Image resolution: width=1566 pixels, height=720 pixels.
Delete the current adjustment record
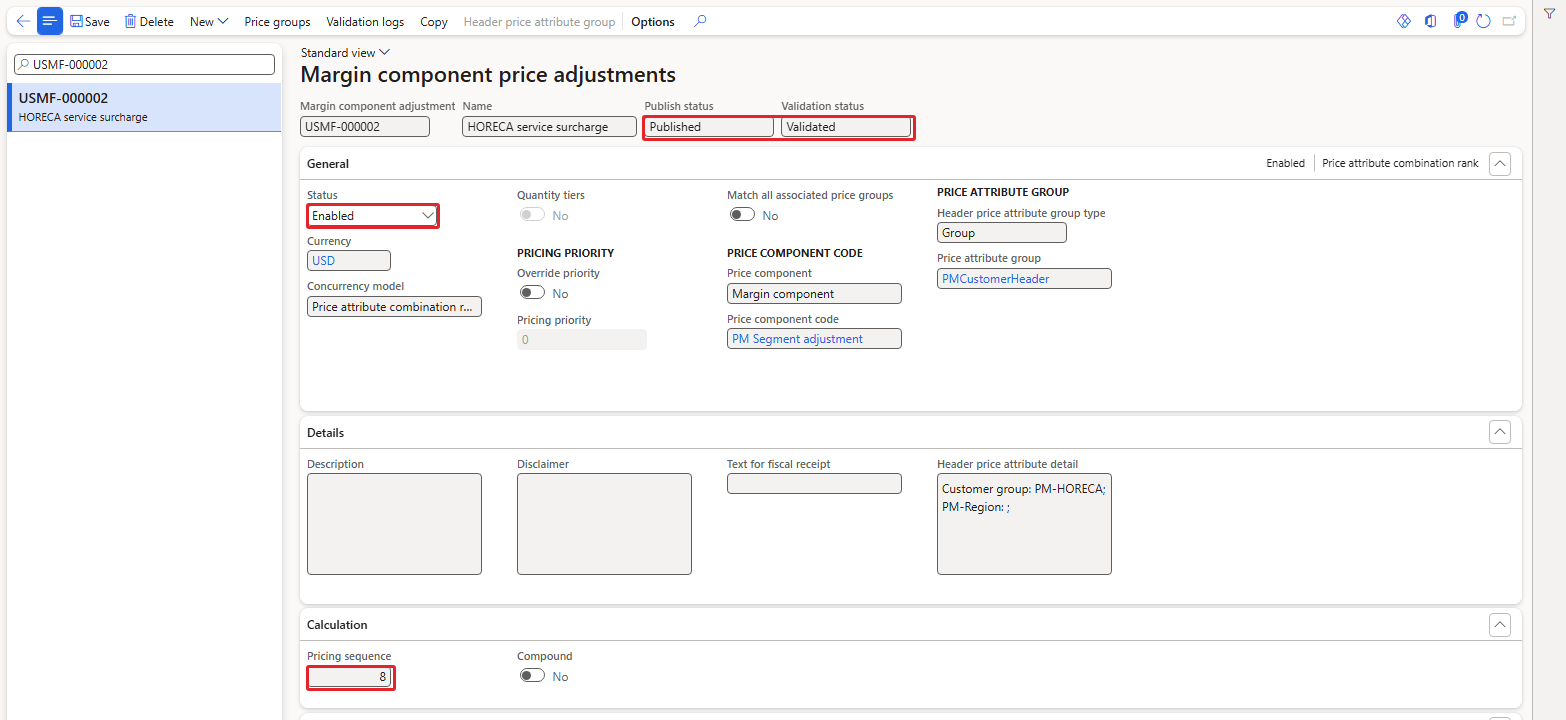[149, 21]
